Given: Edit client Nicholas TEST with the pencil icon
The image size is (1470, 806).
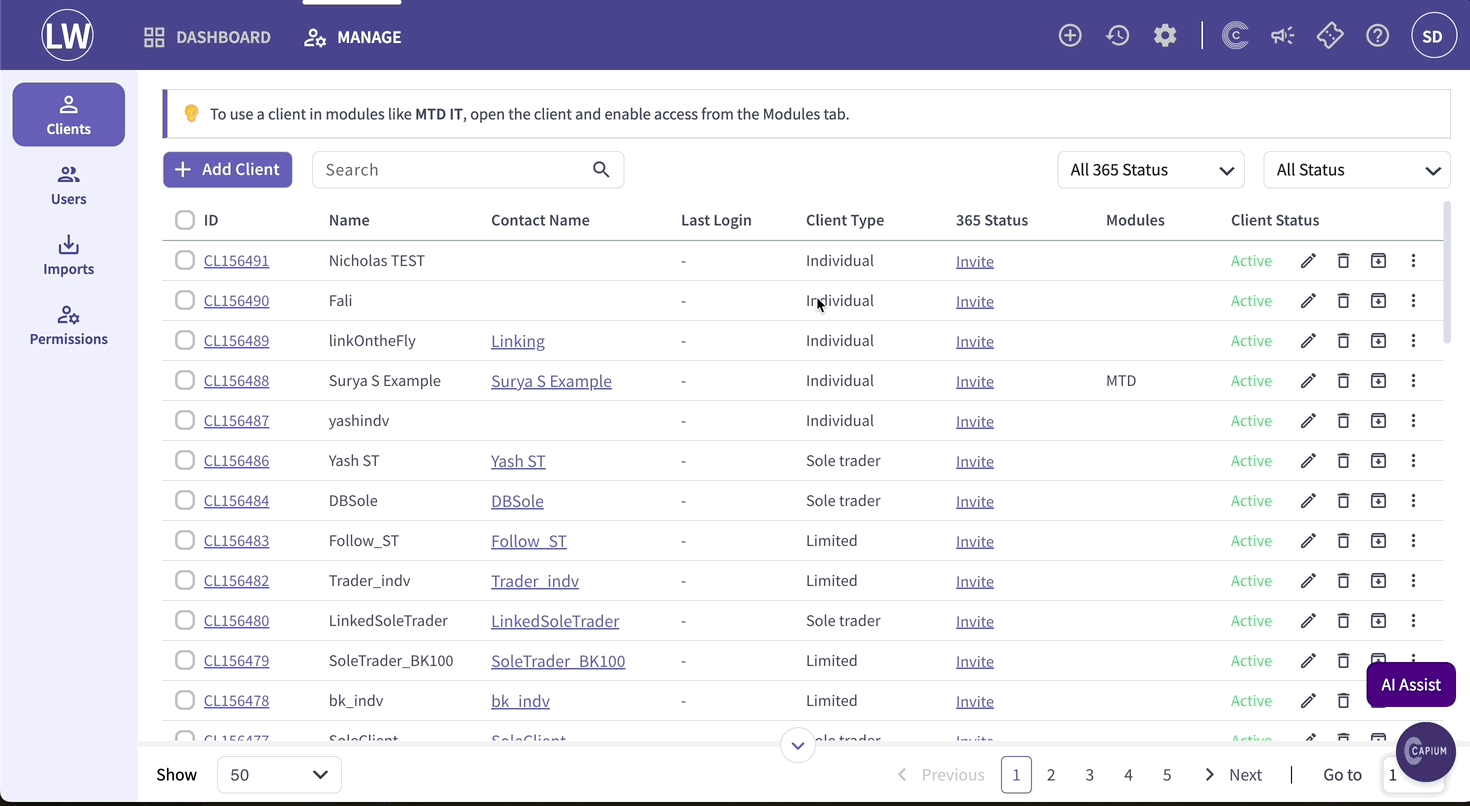Looking at the screenshot, I should click(1308, 261).
